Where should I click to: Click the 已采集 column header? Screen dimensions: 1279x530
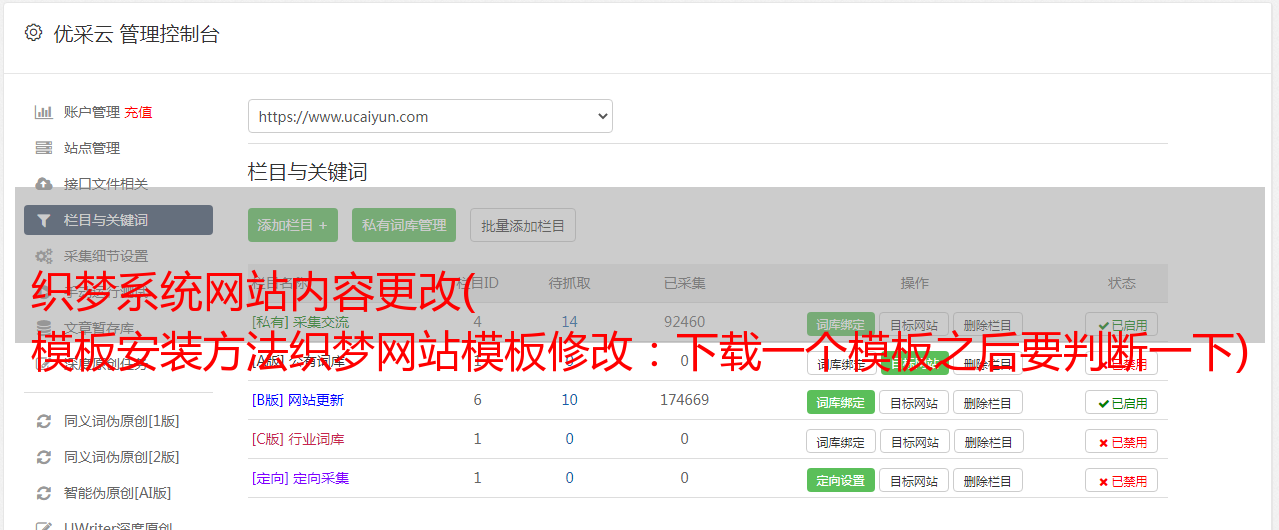coord(685,283)
